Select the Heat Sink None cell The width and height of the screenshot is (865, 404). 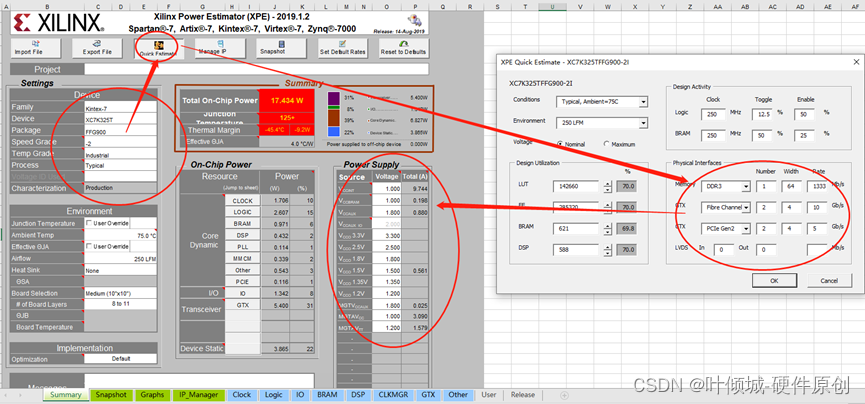click(120, 270)
